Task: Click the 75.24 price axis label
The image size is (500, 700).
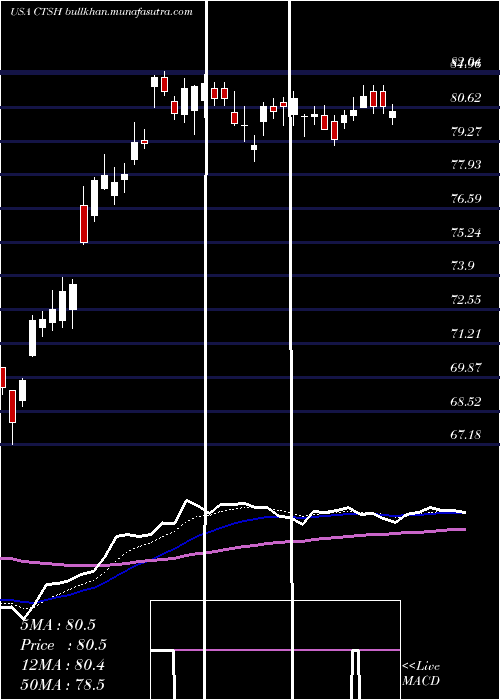Action: 466,232
